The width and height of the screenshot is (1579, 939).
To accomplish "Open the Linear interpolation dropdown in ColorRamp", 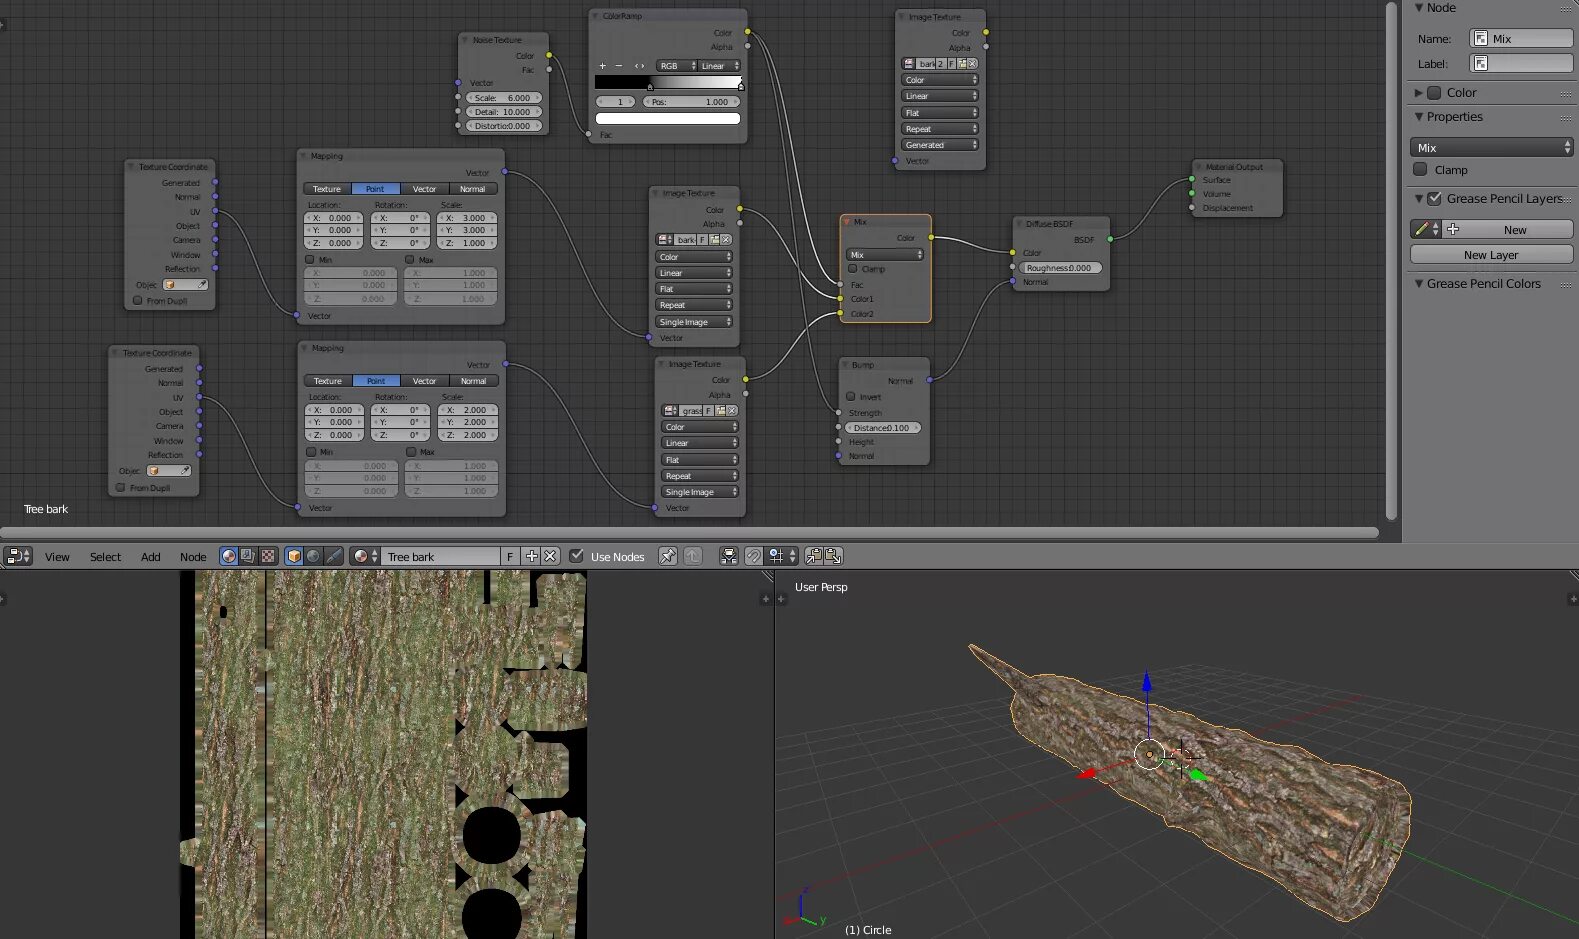I will pyautogui.click(x=719, y=66).
